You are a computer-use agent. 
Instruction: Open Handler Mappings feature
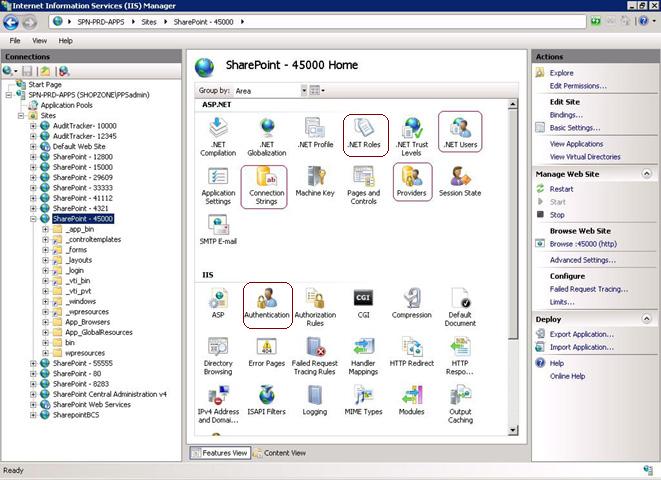pyautogui.click(x=363, y=356)
